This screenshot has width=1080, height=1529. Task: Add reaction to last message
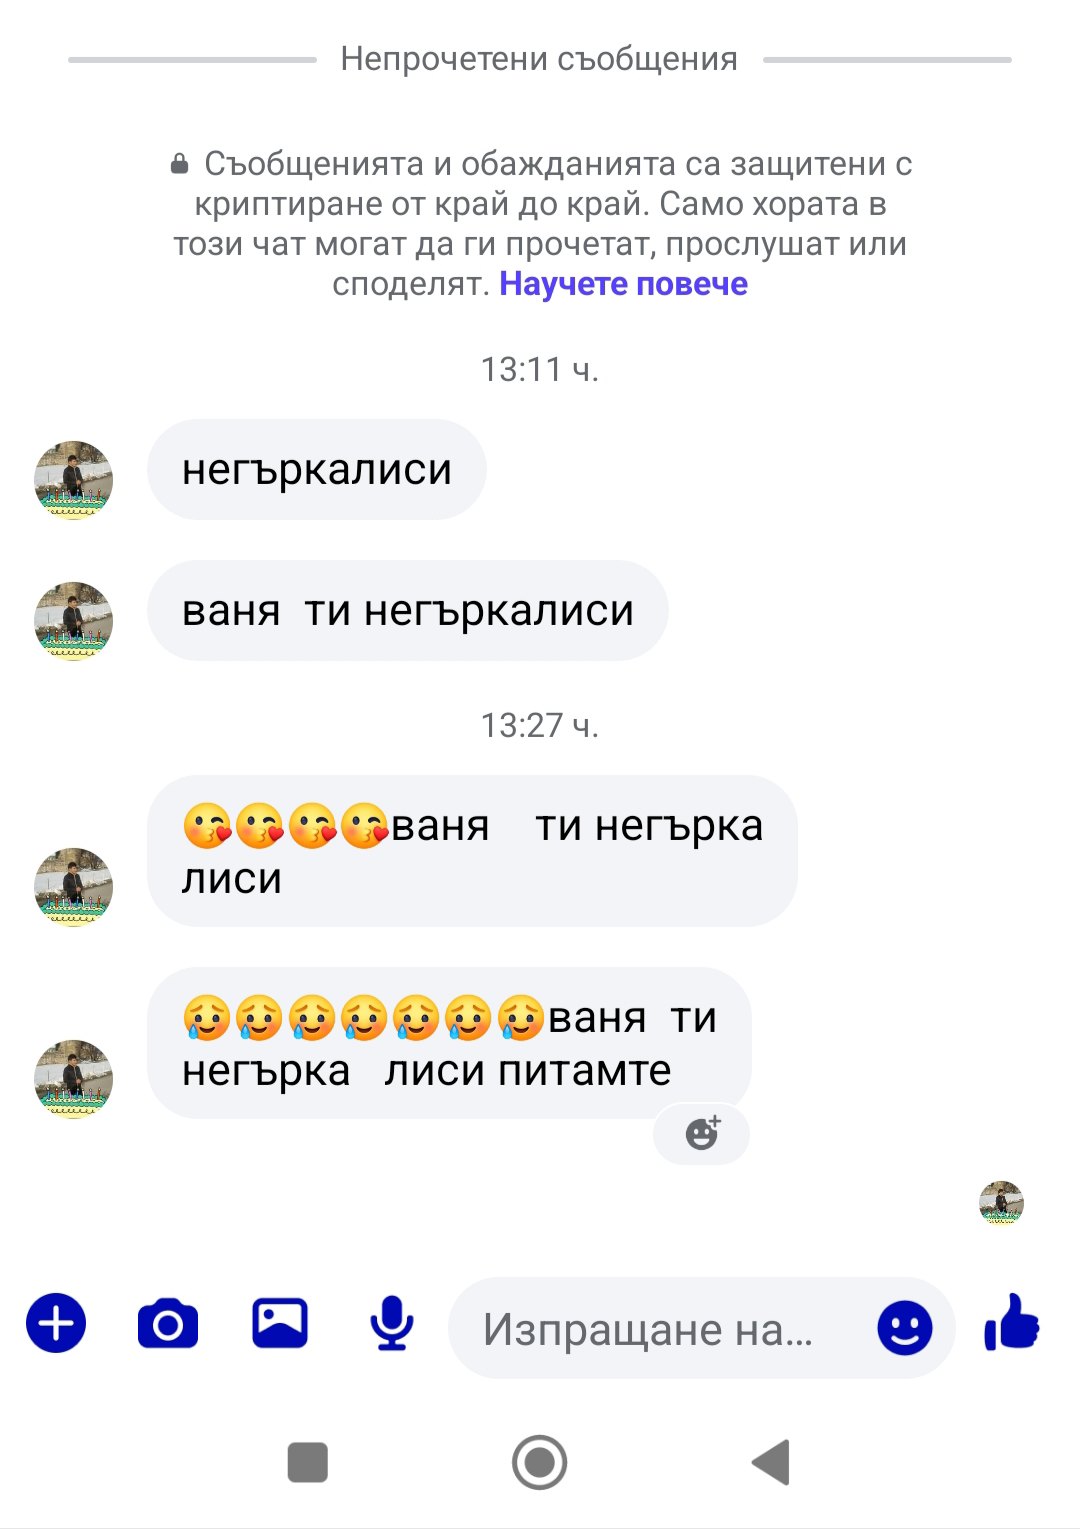click(702, 1134)
